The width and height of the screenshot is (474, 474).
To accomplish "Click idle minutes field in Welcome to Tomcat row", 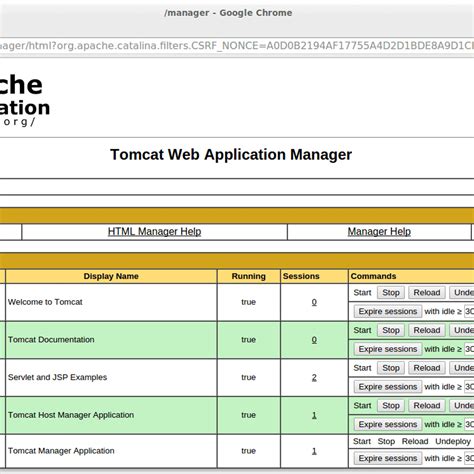I will pyautogui.click(x=469, y=311).
